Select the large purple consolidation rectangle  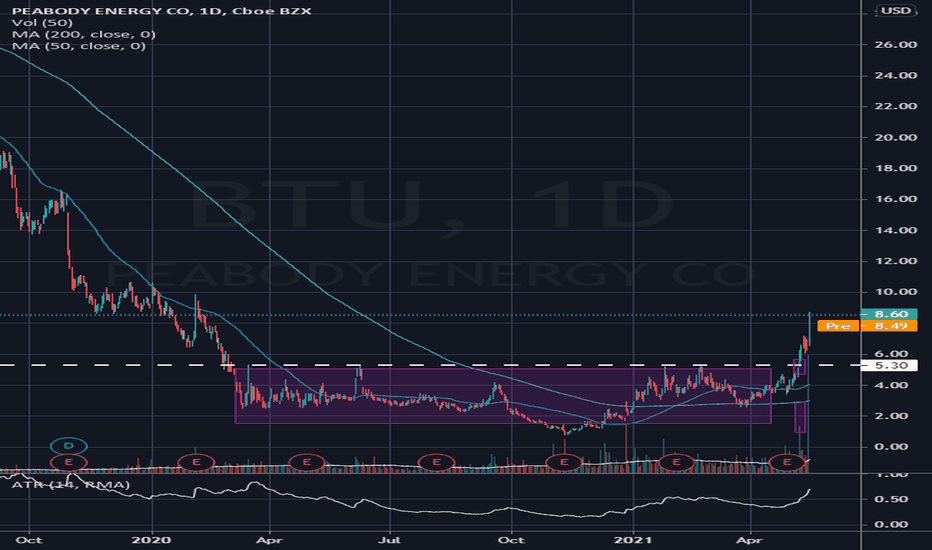[503, 396]
